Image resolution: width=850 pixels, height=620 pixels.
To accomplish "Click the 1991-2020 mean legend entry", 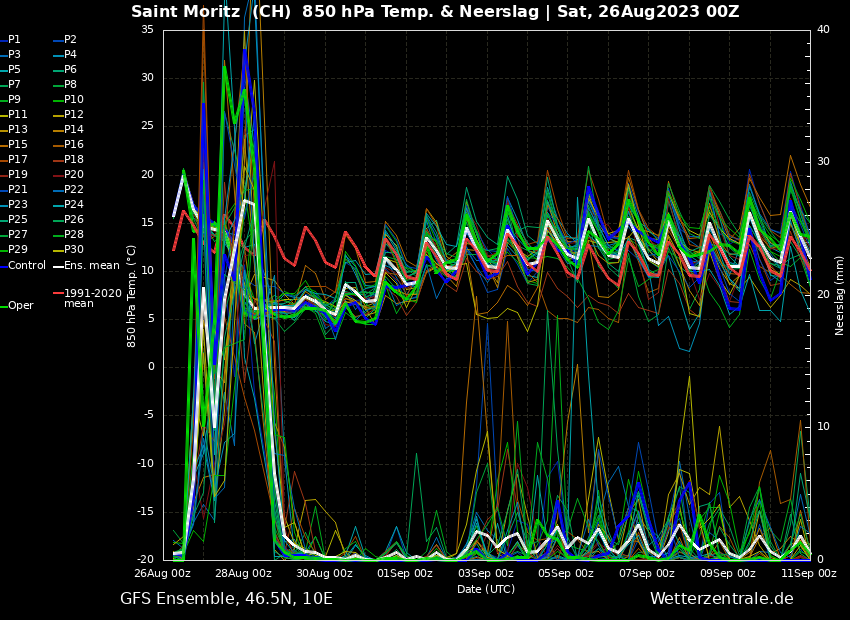I will click(x=92, y=298).
